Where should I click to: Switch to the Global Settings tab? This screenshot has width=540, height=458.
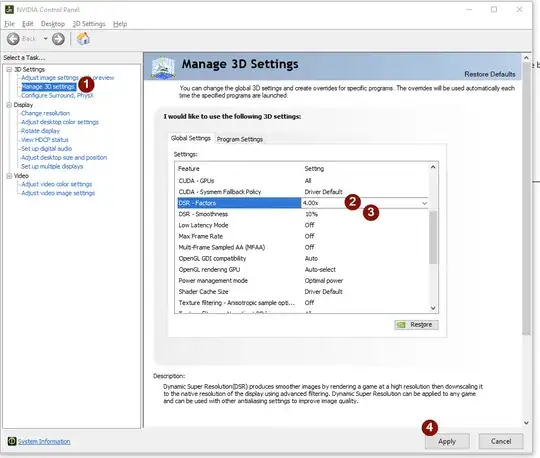(x=191, y=138)
